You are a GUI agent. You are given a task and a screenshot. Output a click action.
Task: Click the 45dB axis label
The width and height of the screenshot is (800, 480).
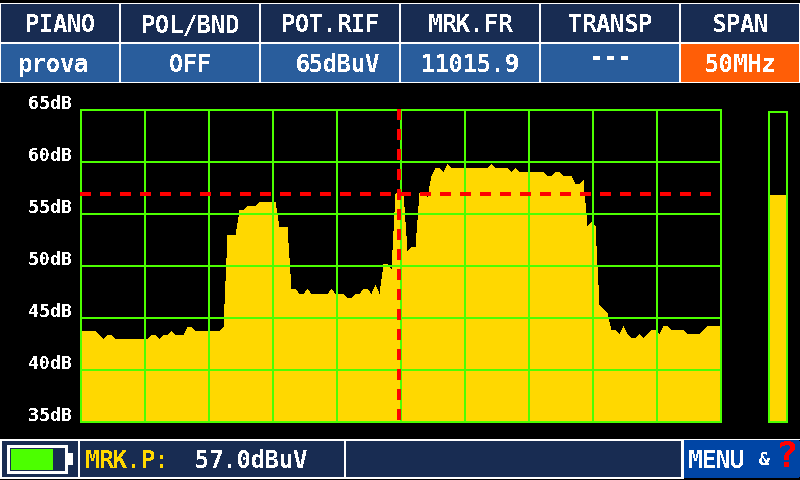(50, 311)
